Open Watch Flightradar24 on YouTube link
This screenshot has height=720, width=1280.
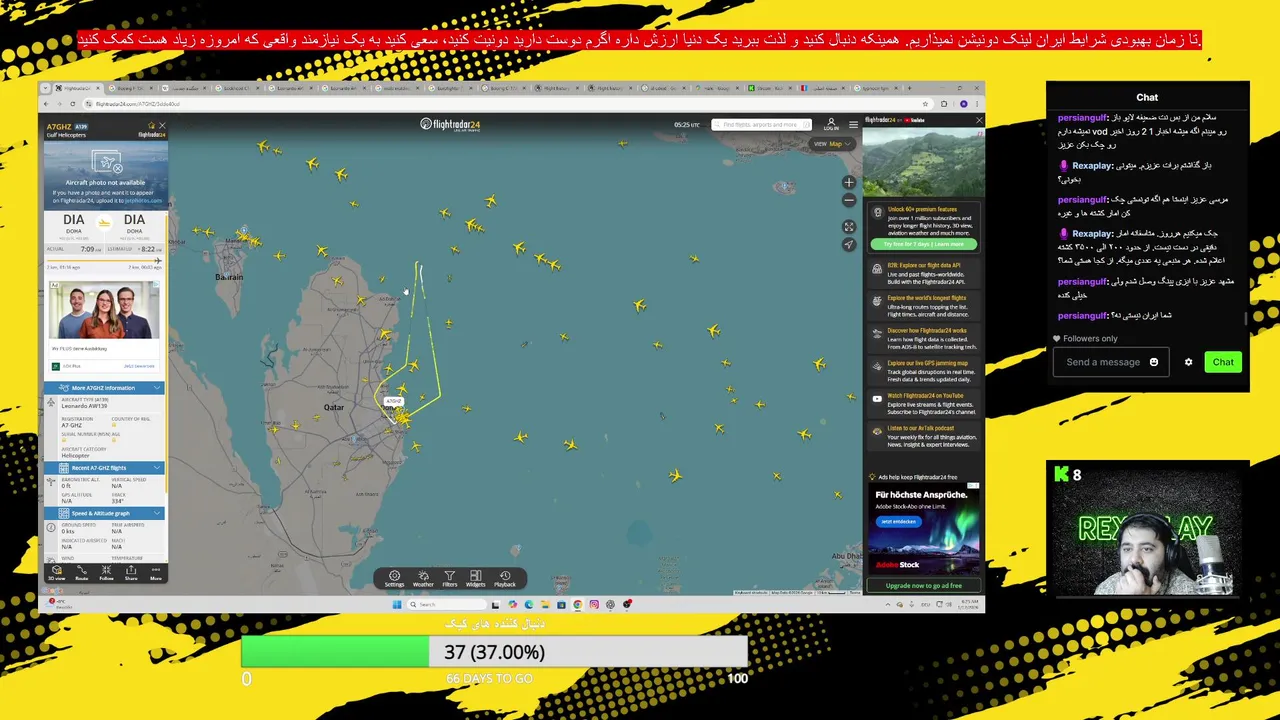[923, 404]
